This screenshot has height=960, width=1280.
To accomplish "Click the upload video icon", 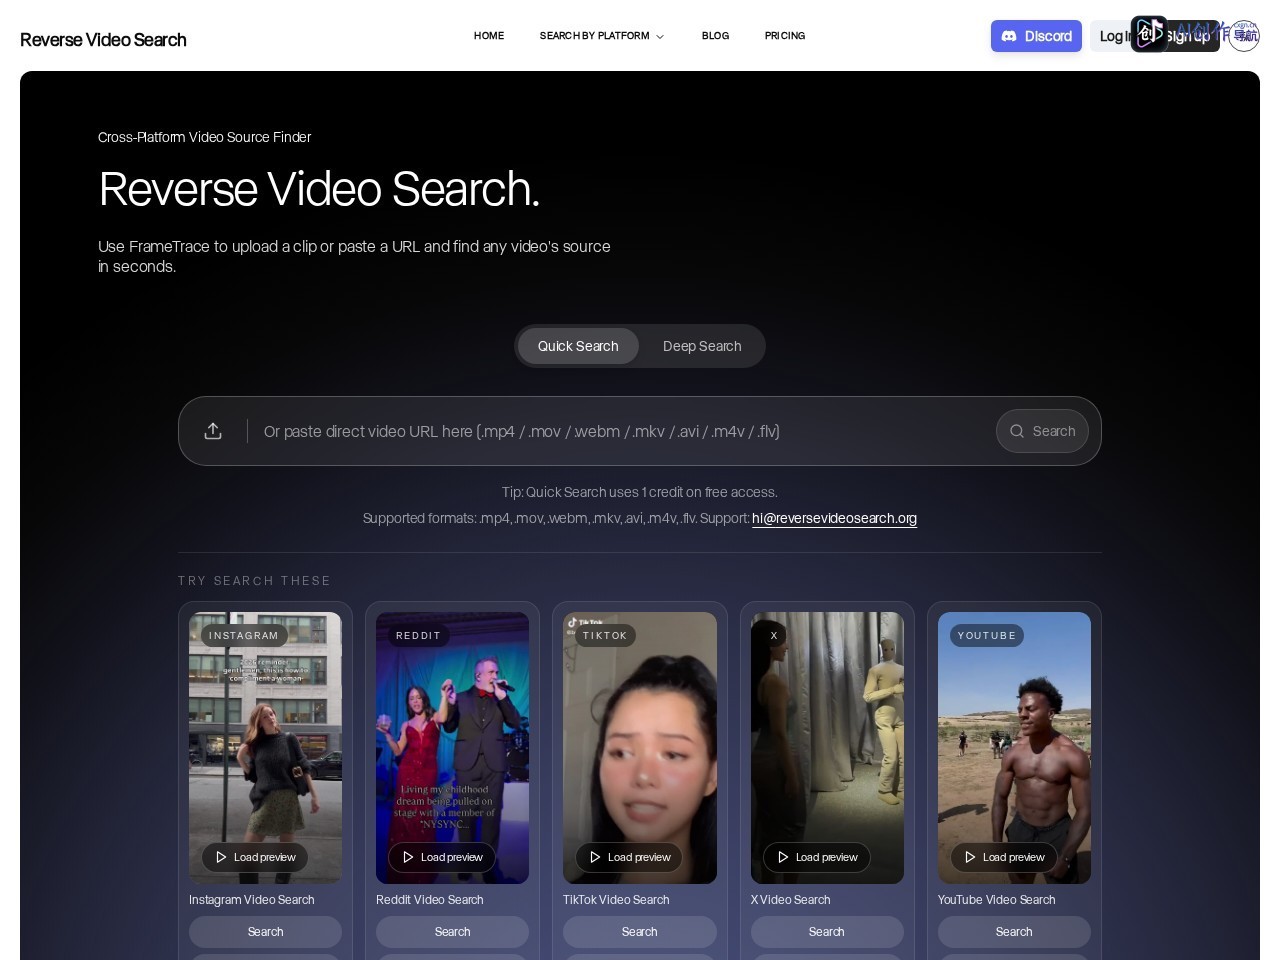I will (x=213, y=431).
